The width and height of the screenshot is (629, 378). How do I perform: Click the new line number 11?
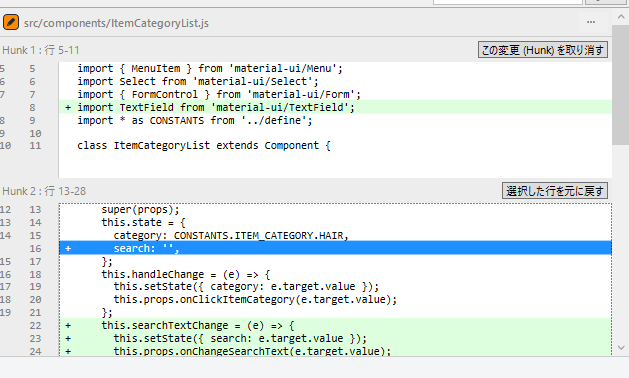35,145
